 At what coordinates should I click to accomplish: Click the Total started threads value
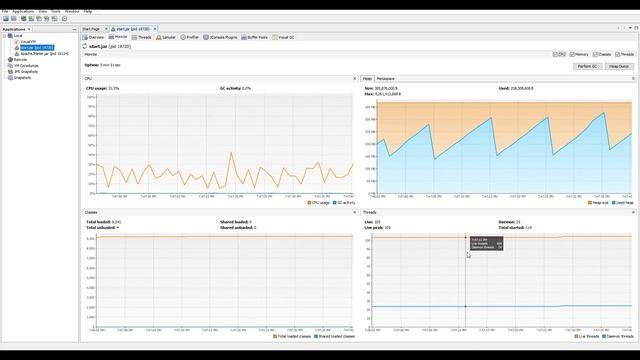[529, 228]
